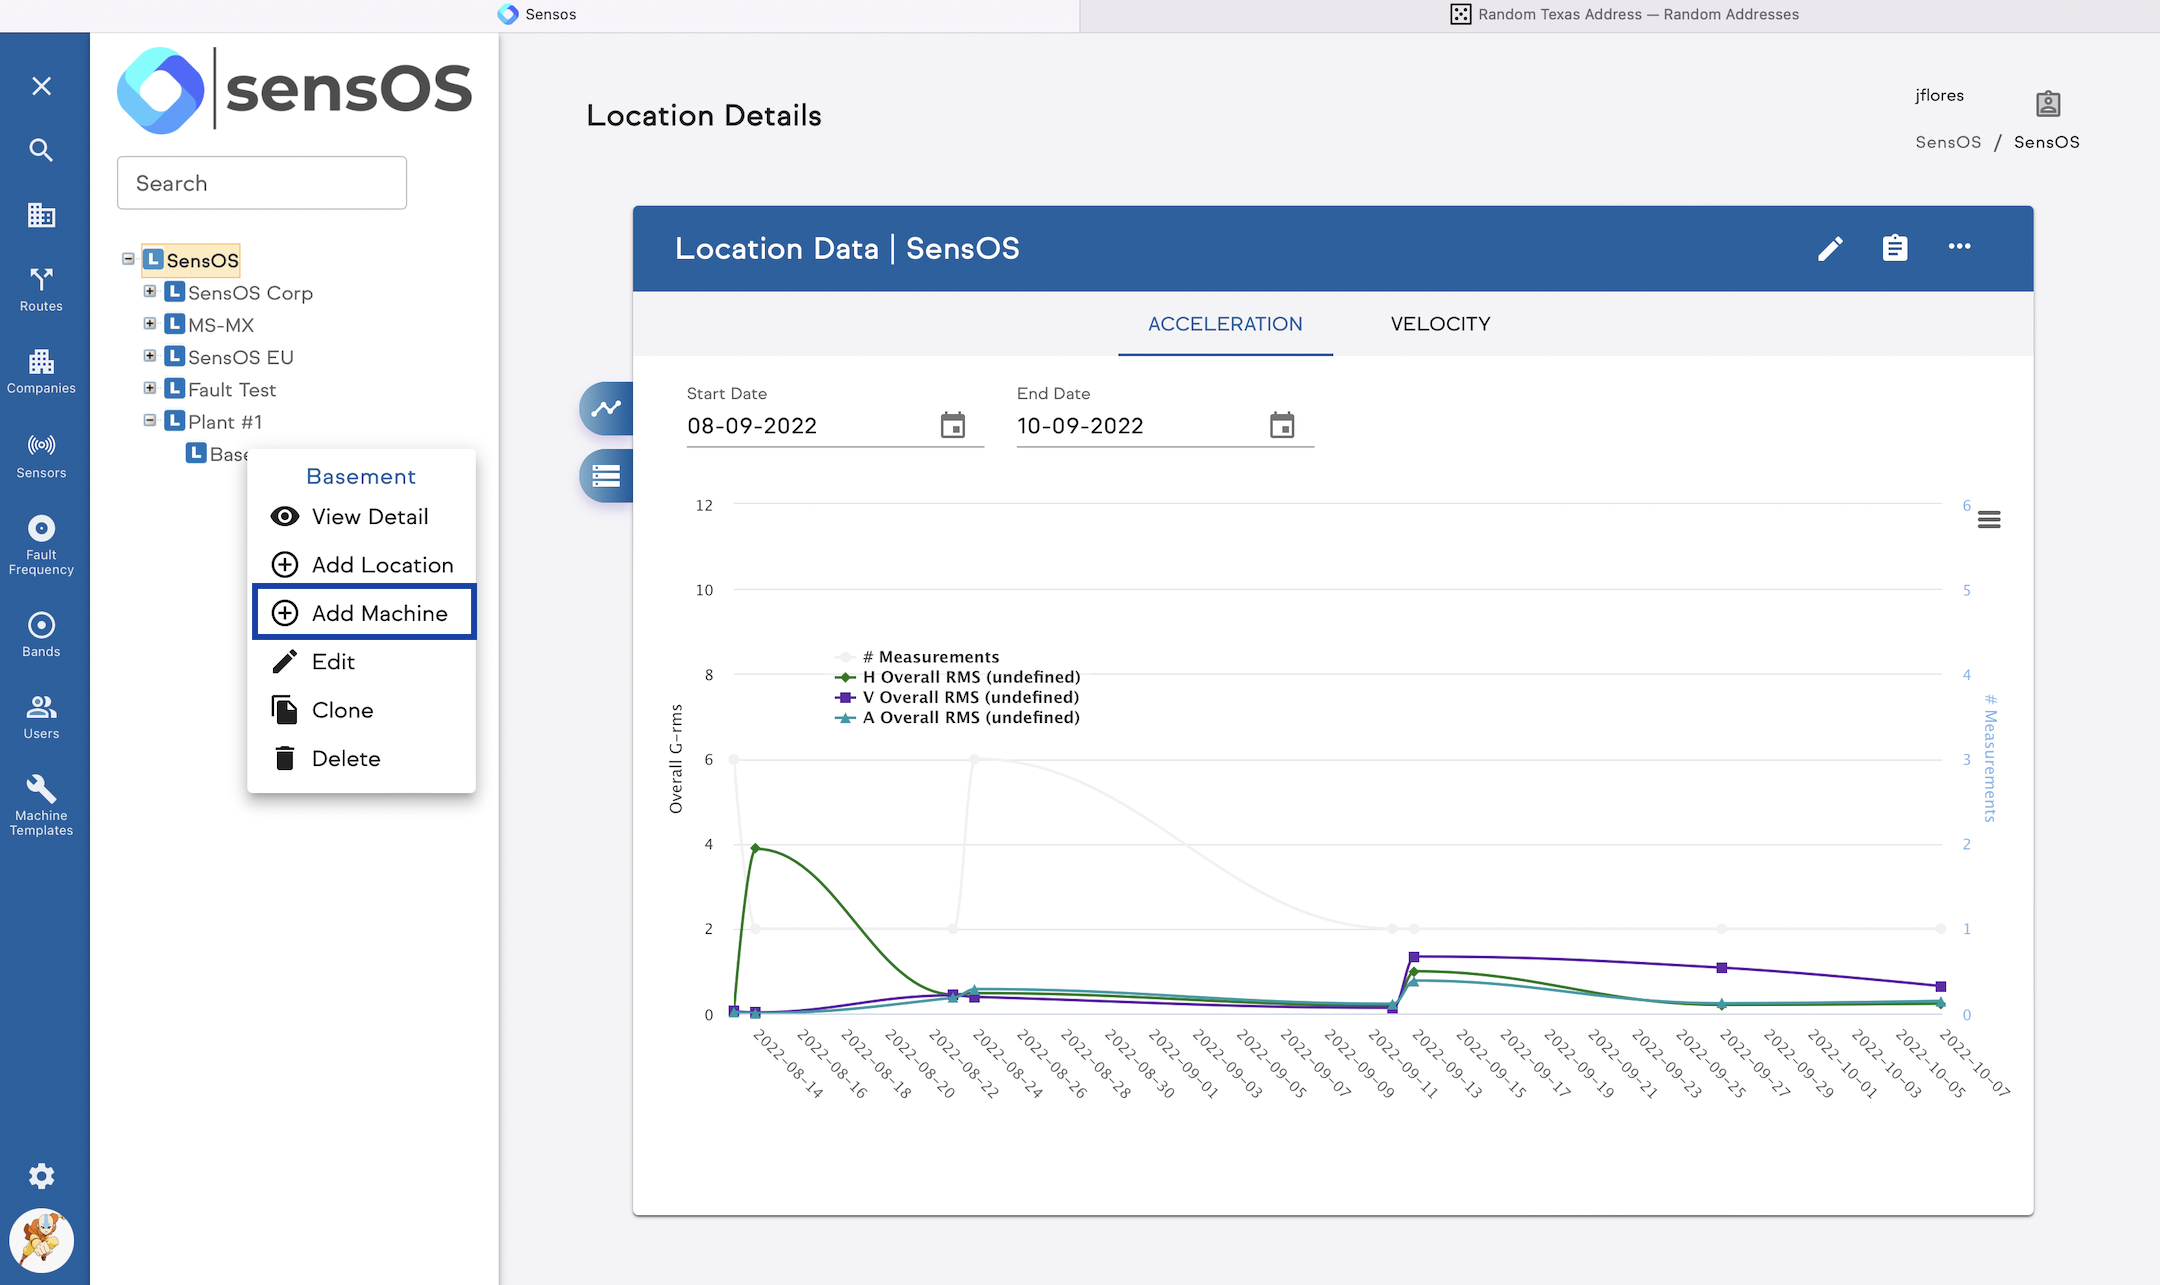2160x1285 pixels.
Task: Click the sensOS logo
Action: tap(294, 90)
